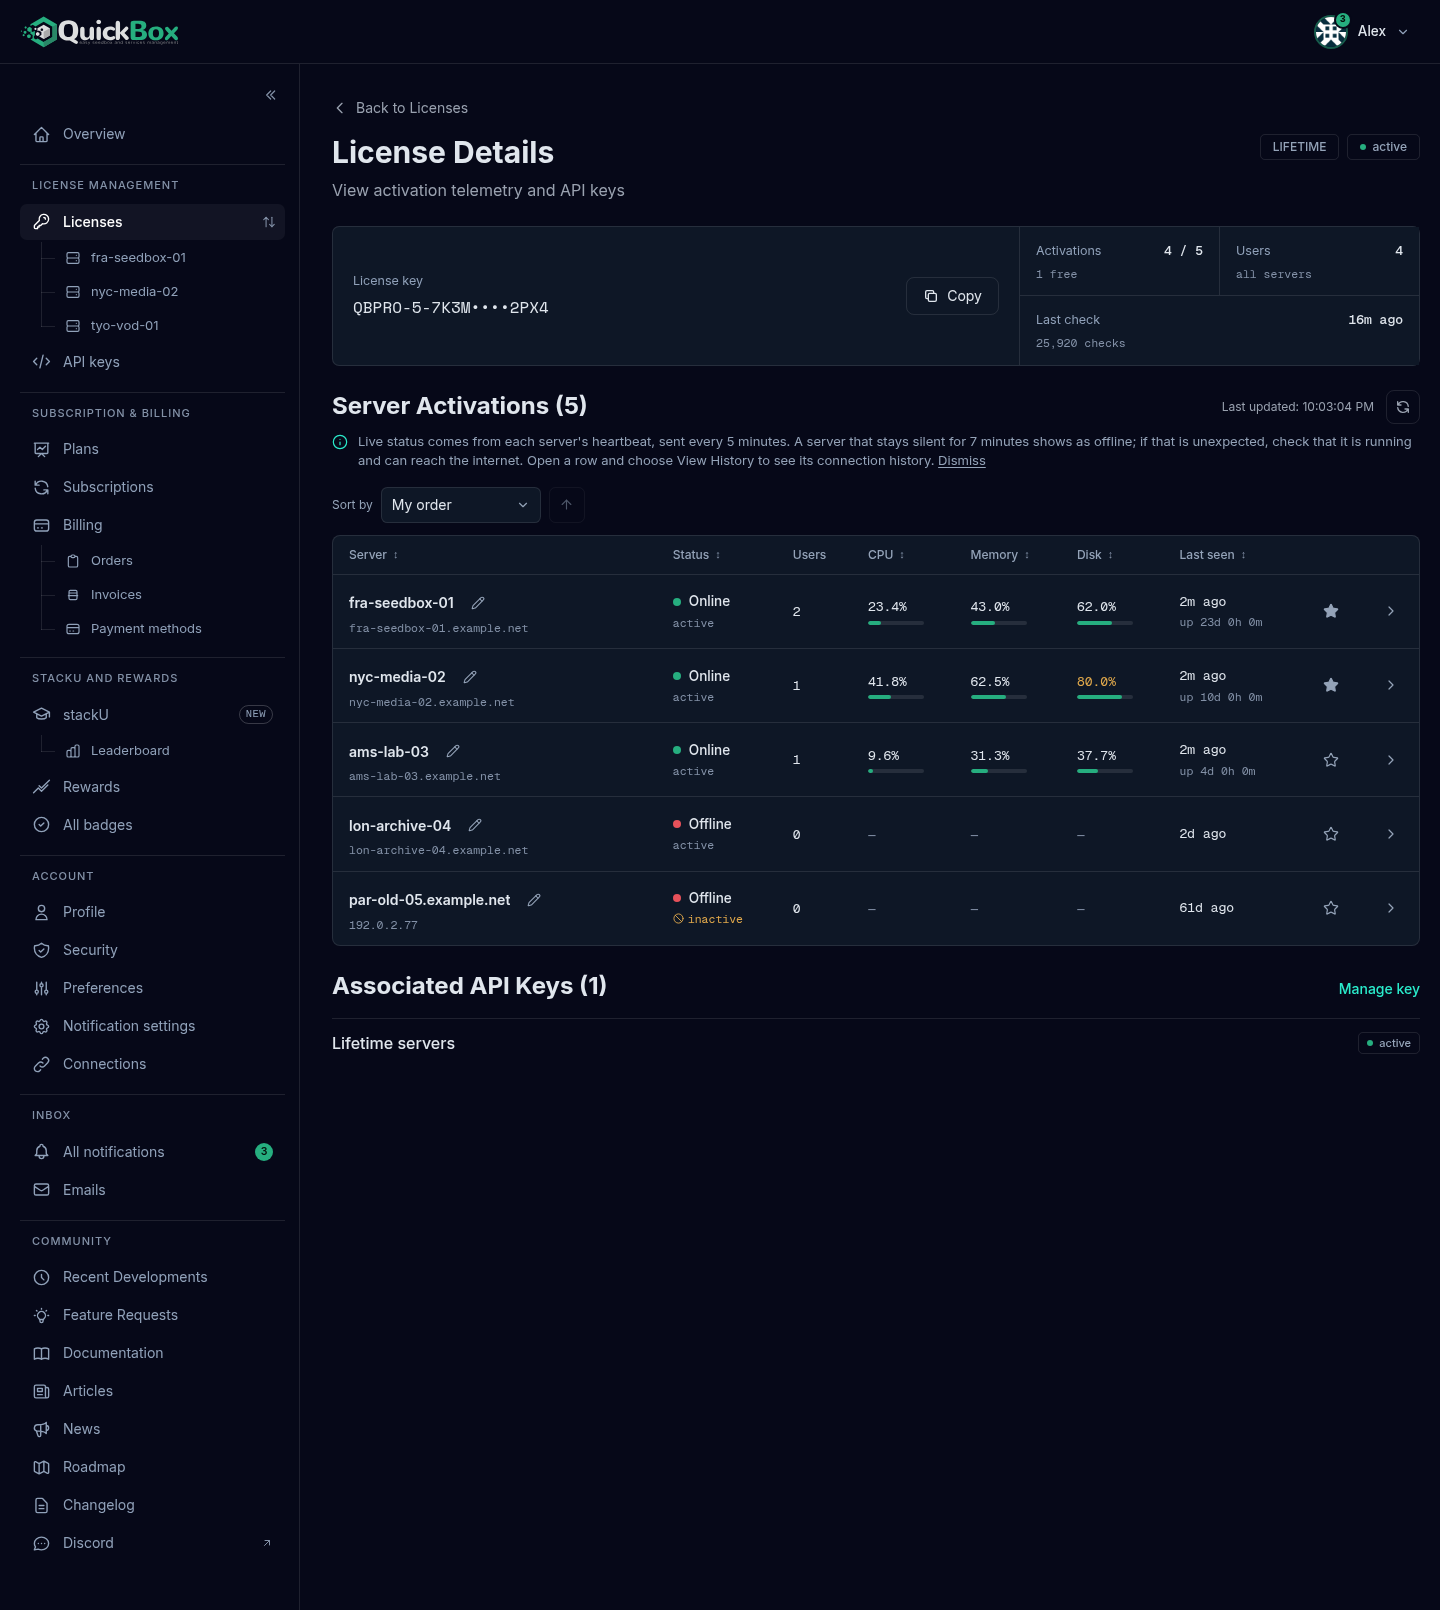Click the QuickBox logo
Viewport: 1440px width, 1610px height.
[100, 32]
